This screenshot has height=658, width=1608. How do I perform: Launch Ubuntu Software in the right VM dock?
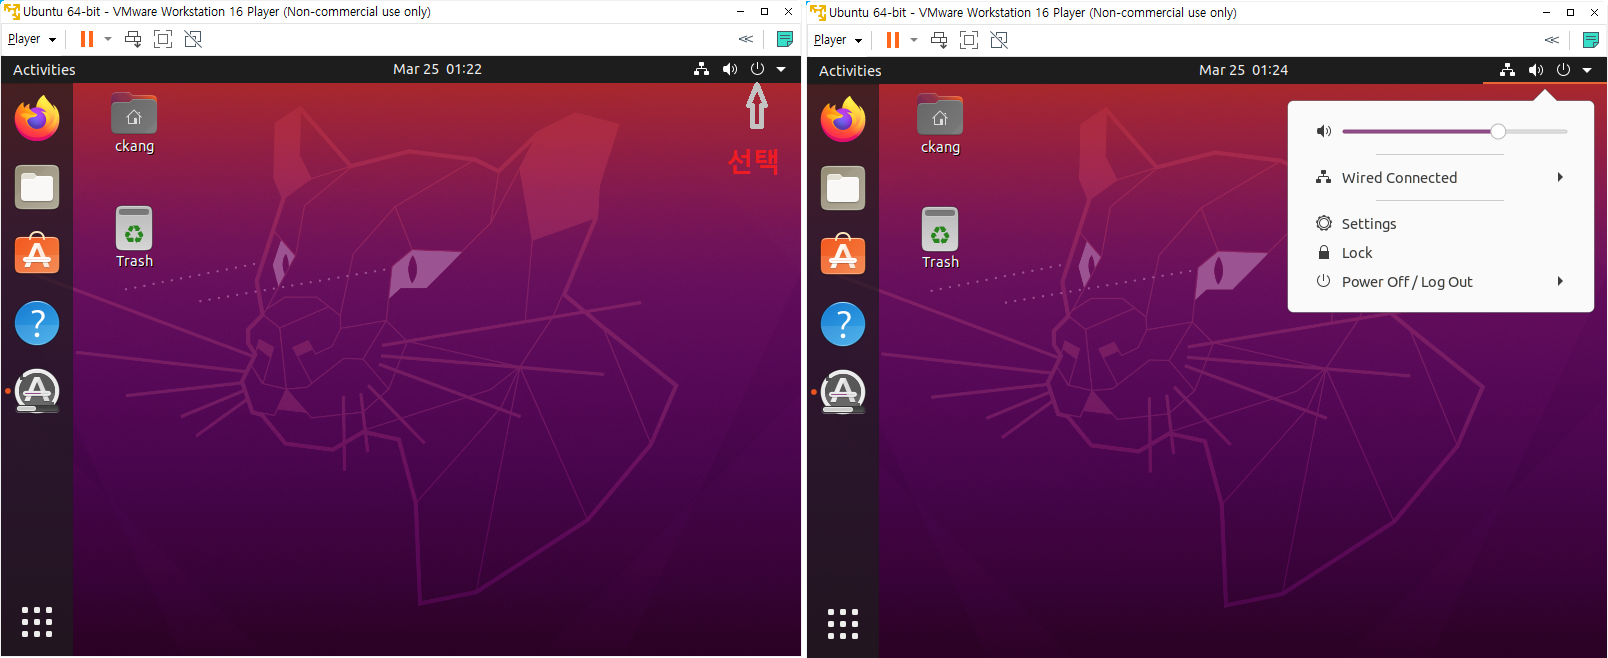843,255
